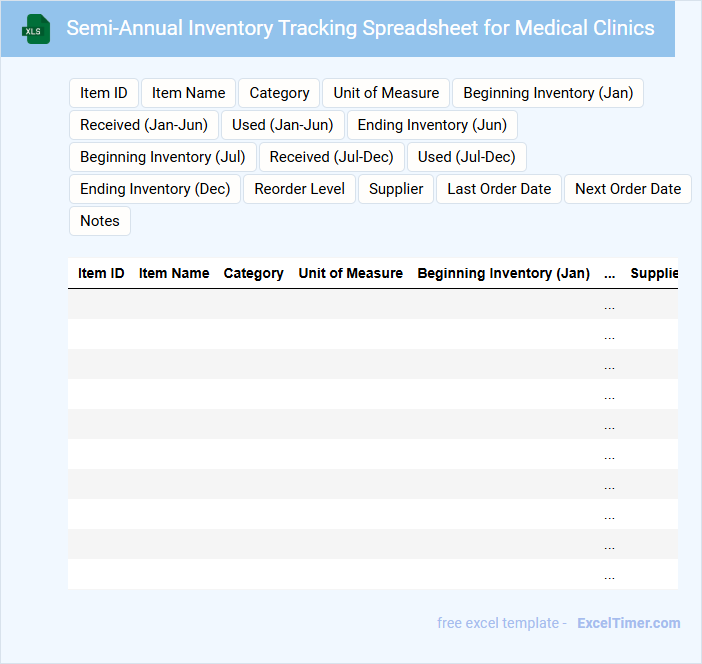This screenshot has width=702, height=664.
Task: Select the Ending Inventory (Jun) tag
Action: click(432, 125)
